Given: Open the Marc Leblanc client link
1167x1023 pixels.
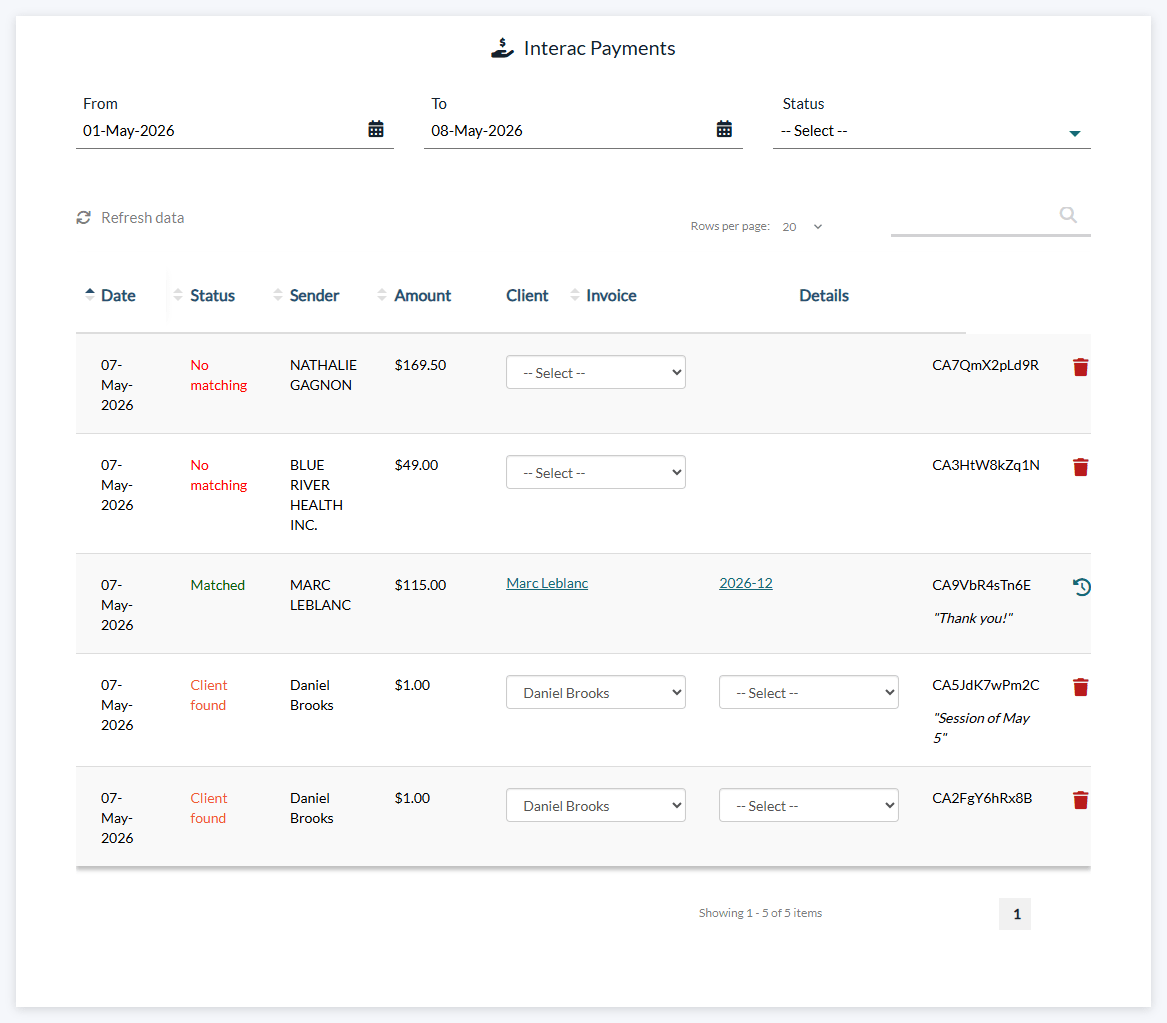Looking at the screenshot, I should (x=547, y=583).
